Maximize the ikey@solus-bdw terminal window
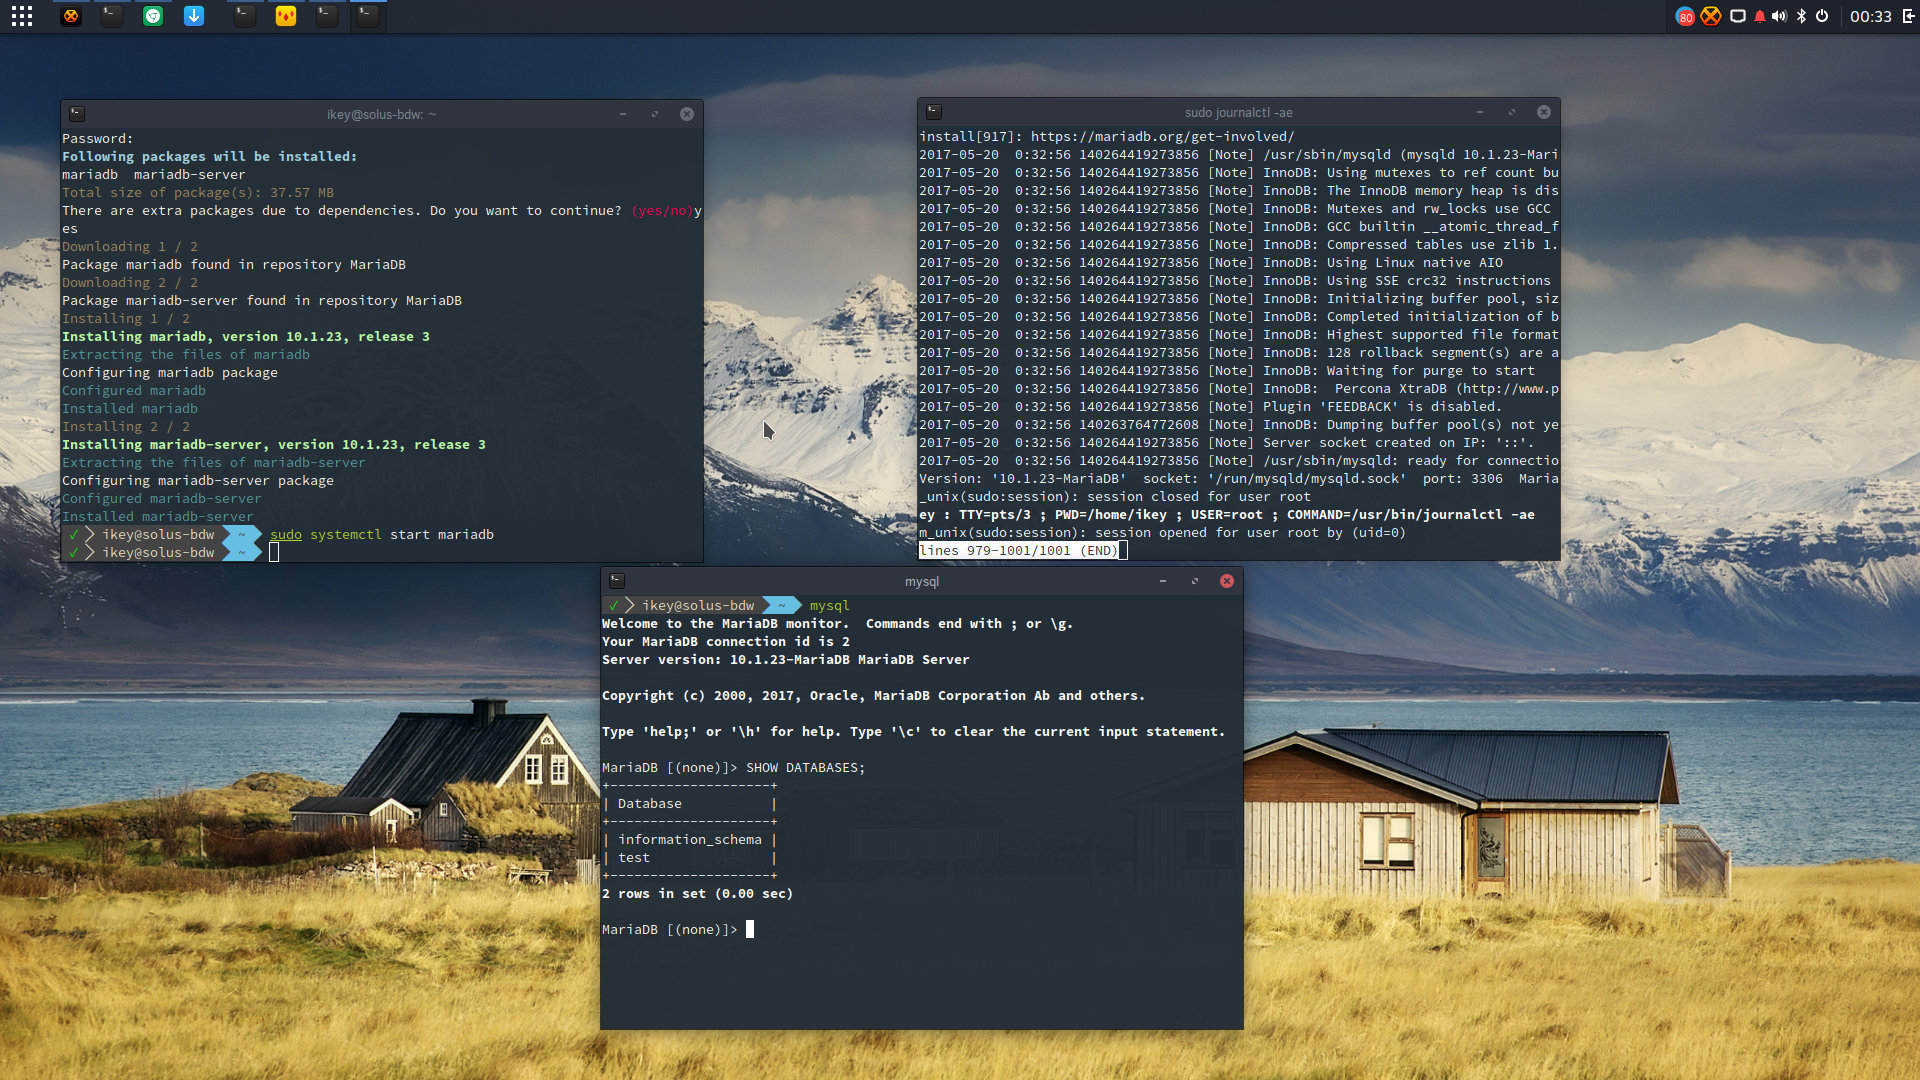This screenshot has width=1920, height=1080. click(655, 114)
